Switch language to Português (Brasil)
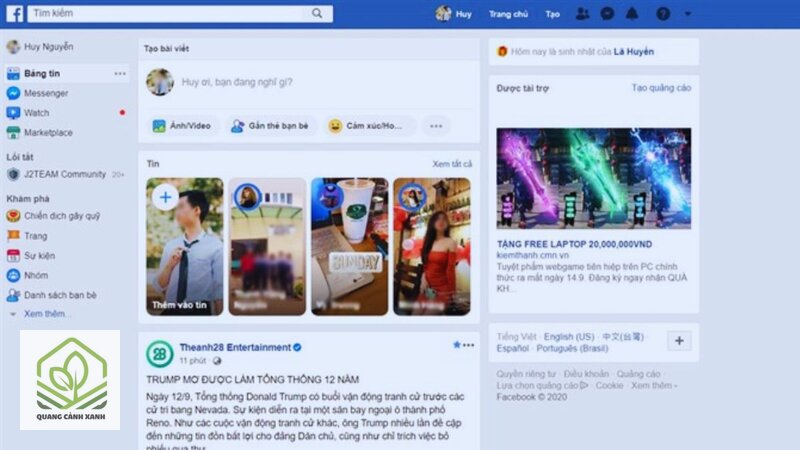 [x=572, y=348]
